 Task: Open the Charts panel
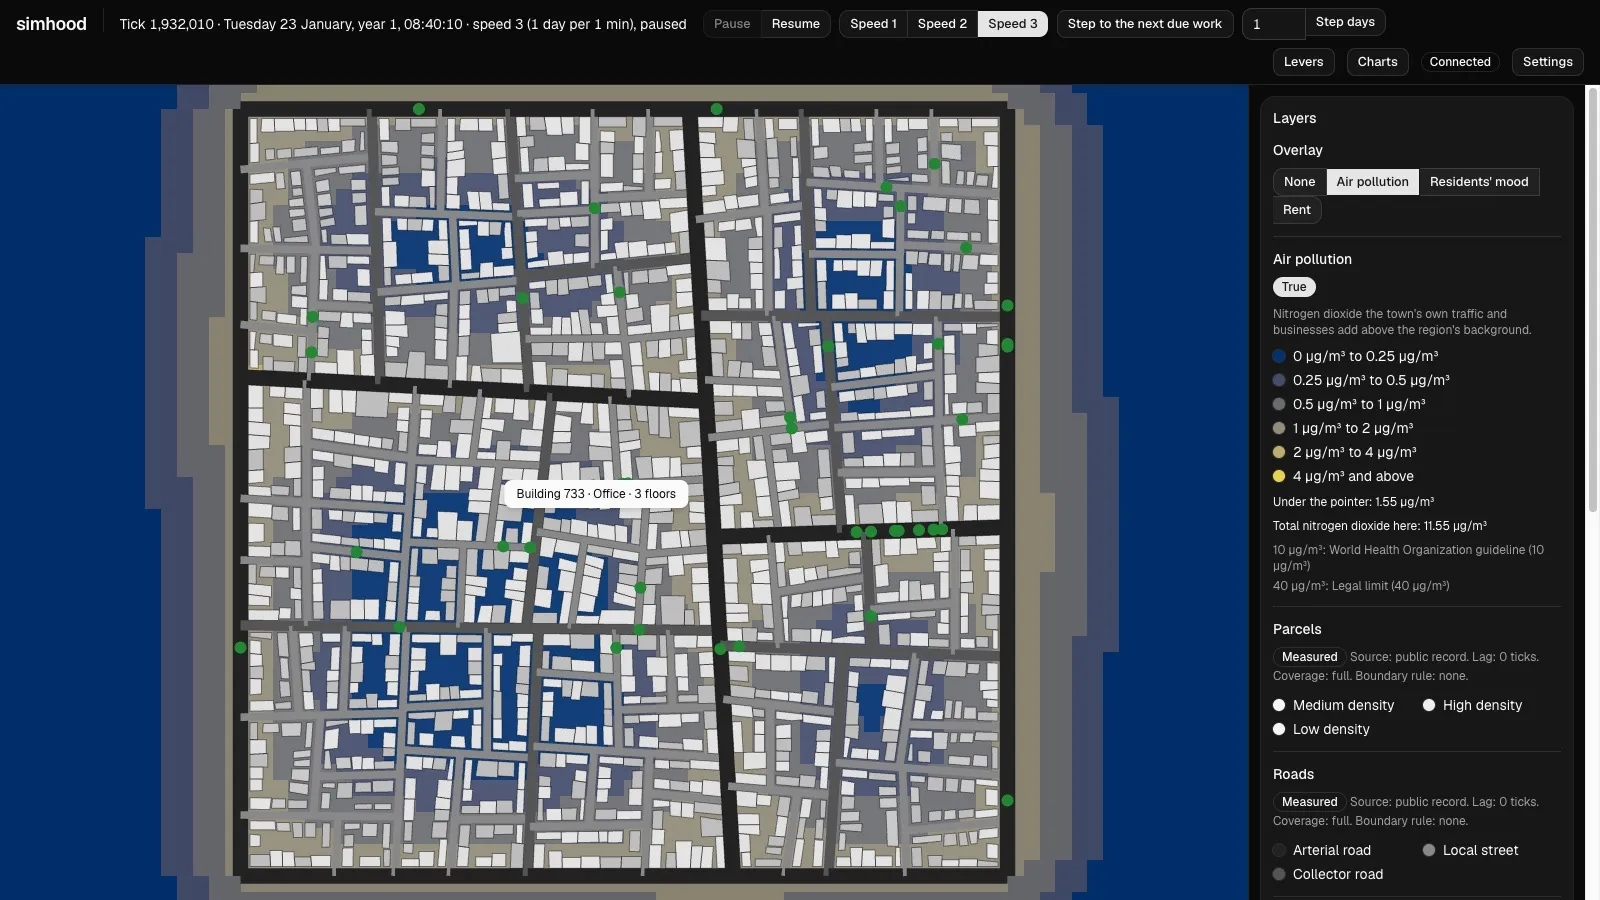pos(1377,62)
